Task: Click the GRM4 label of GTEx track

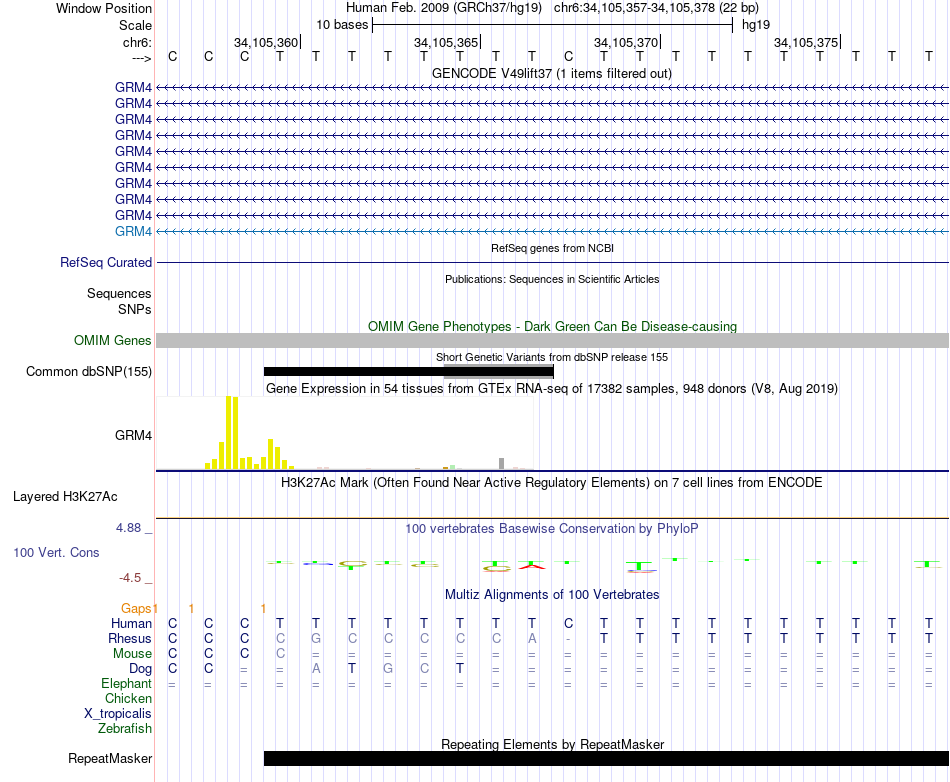Action: point(133,436)
